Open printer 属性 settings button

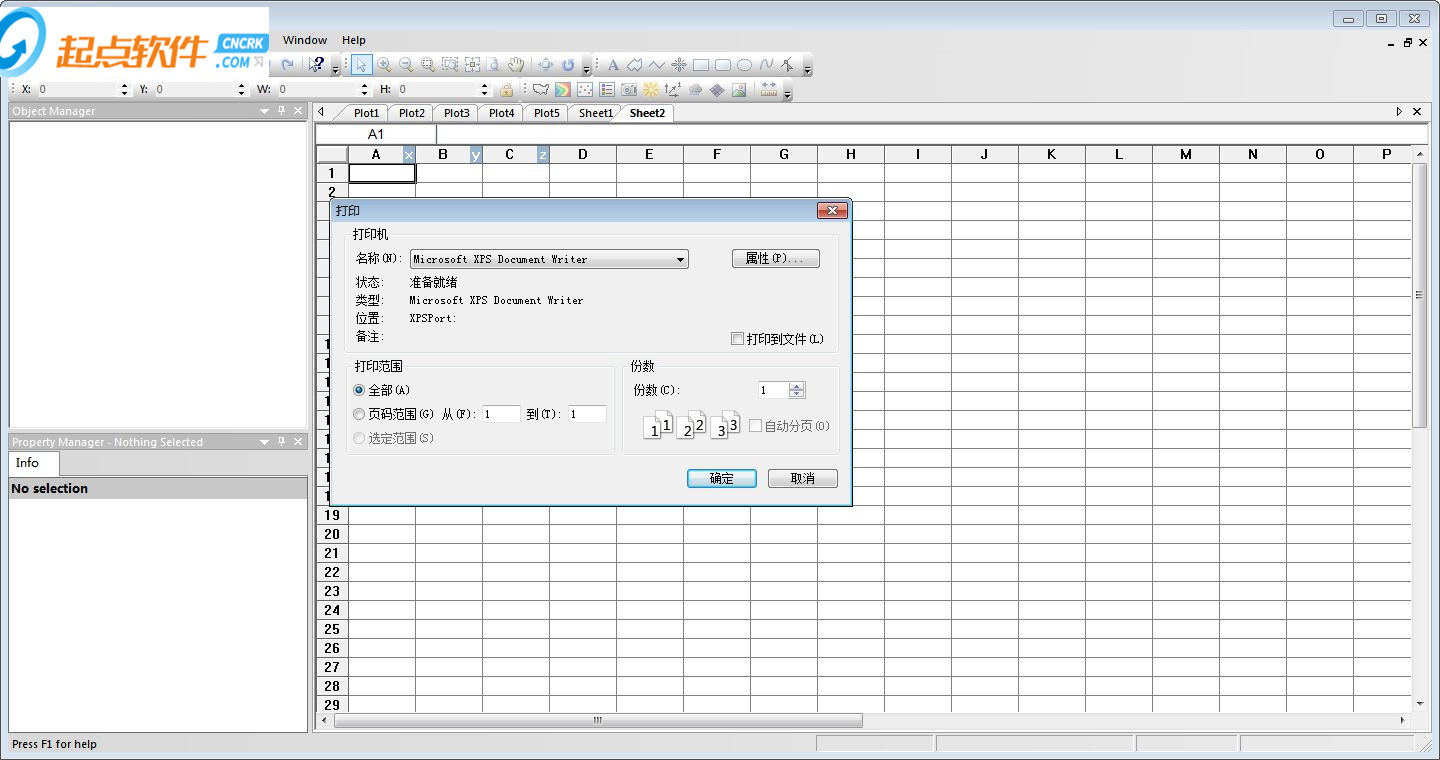click(x=775, y=259)
